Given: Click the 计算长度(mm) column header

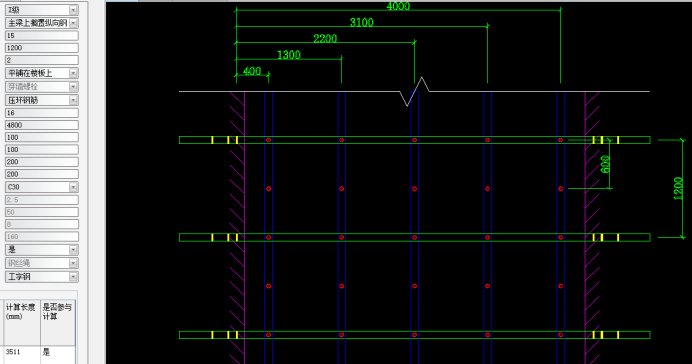Looking at the screenshot, I should [21, 323].
